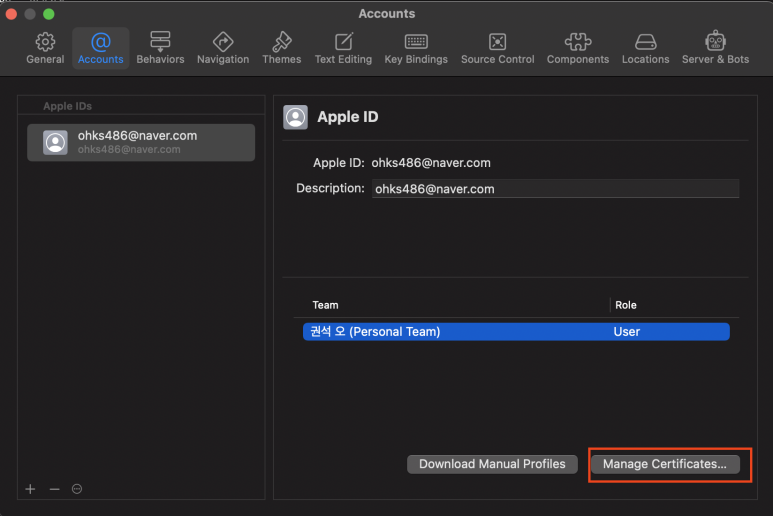773x516 pixels.
Task: Remove the selected account with minus icon
Action: coord(54,489)
